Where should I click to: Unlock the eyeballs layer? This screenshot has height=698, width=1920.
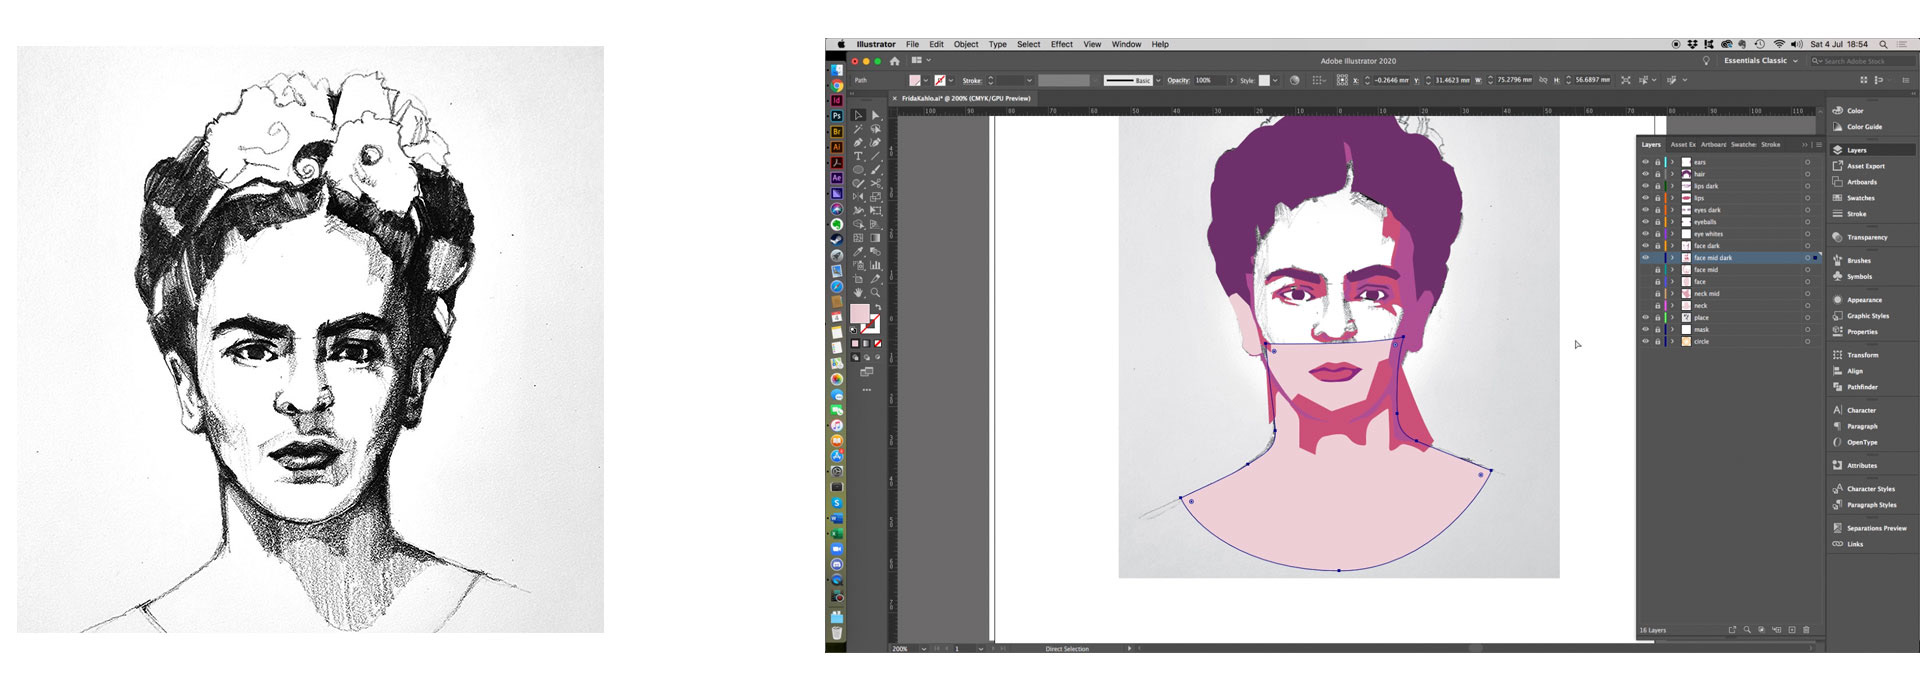(1657, 222)
